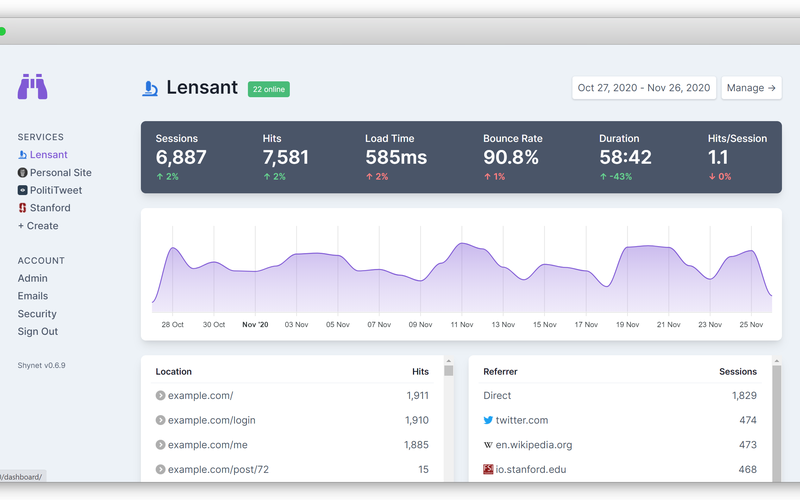Click the Shynet binoculars logo

pyautogui.click(x=33, y=87)
